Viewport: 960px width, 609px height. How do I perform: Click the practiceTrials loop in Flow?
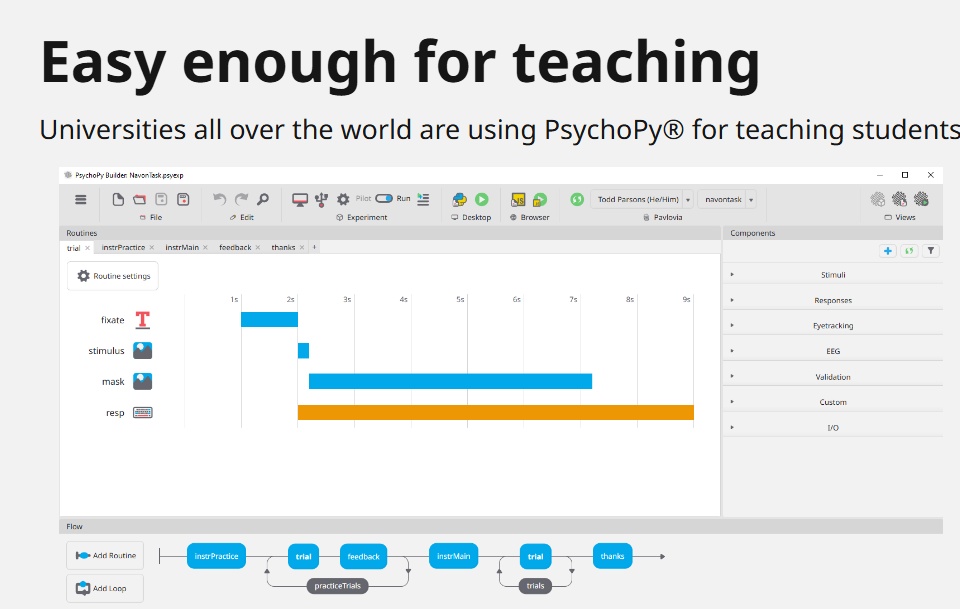click(x=337, y=586)
